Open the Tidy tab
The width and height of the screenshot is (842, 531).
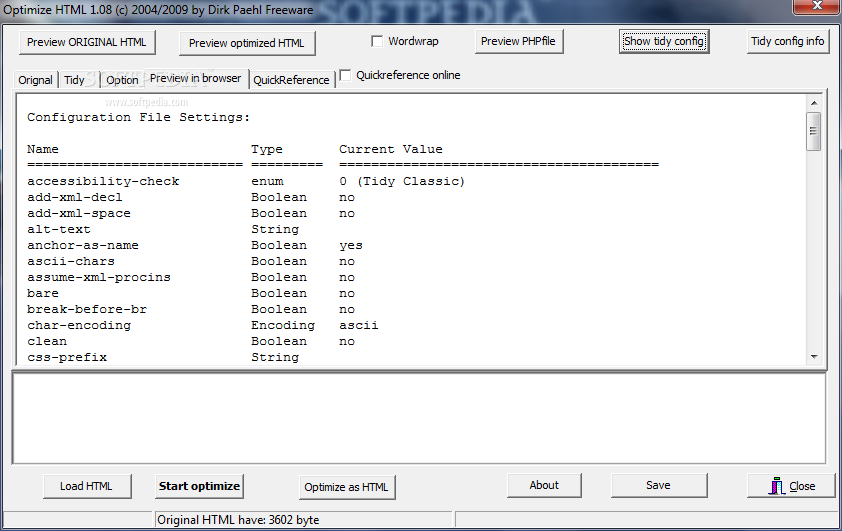(x=74, y=80)
